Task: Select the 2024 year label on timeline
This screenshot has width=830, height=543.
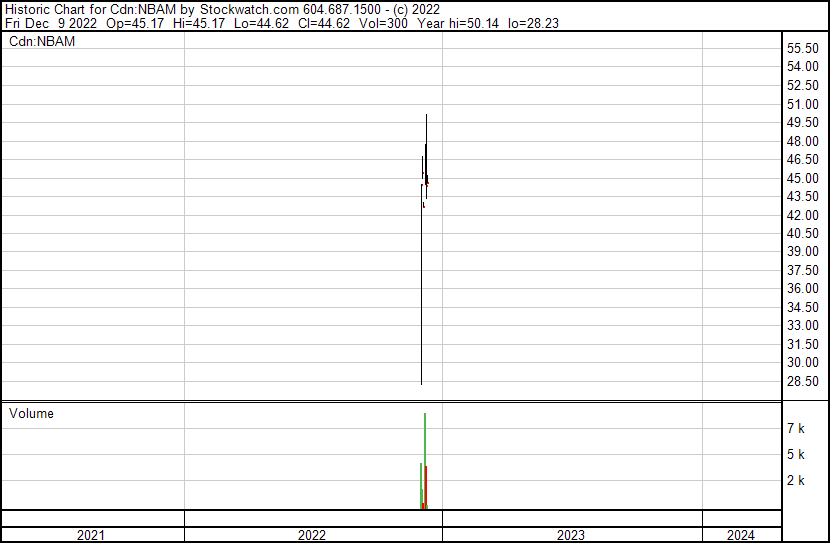Action: pyautogui.click(x=741, y=535)
